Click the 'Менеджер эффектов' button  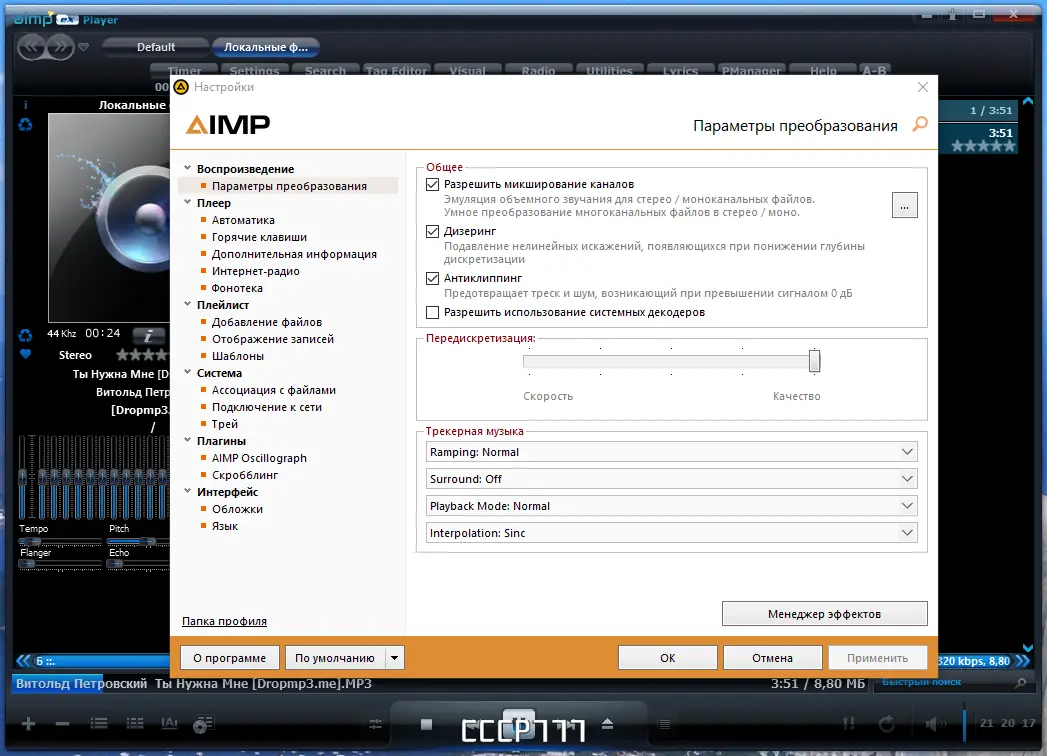tap(825, 614)
